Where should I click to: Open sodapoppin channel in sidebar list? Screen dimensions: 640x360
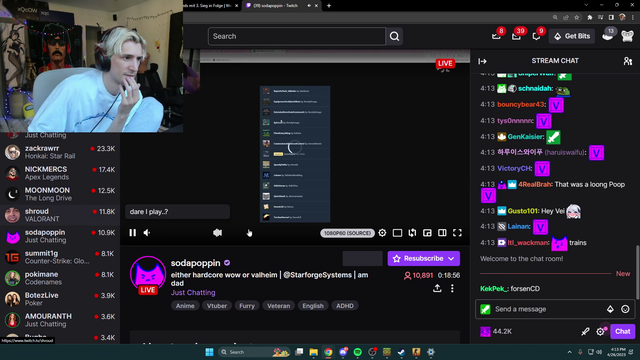pos(60,236)
